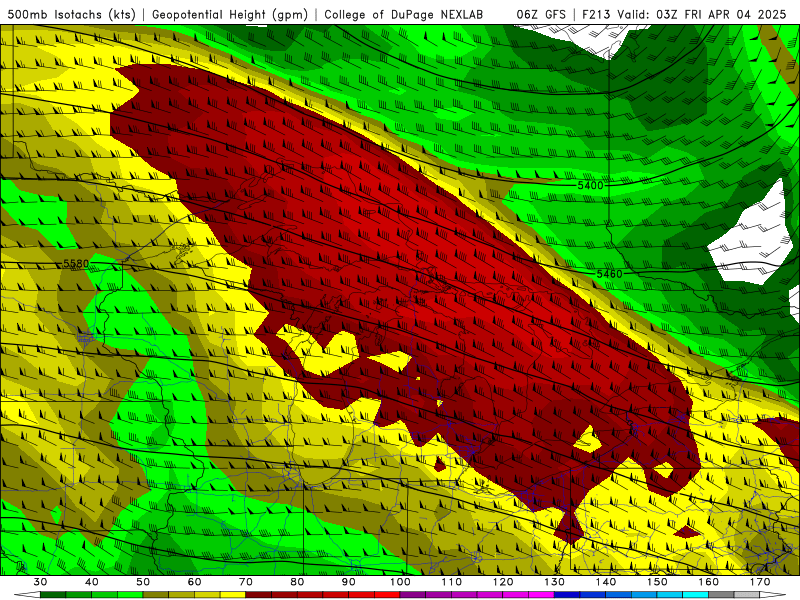Click the 50 value on the color scale
Viewport: 800px width, 600px height.
click(x=143, y=582)
